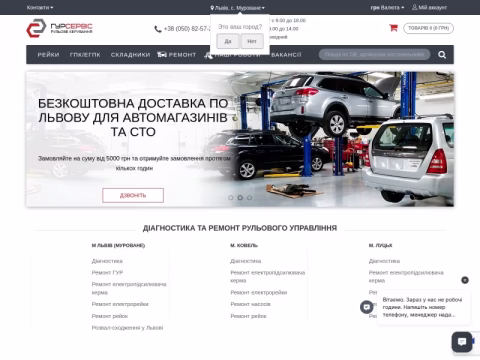480x360 pixels.
Task: Confirm city with Да button
Action: click(x=228, y=41)
